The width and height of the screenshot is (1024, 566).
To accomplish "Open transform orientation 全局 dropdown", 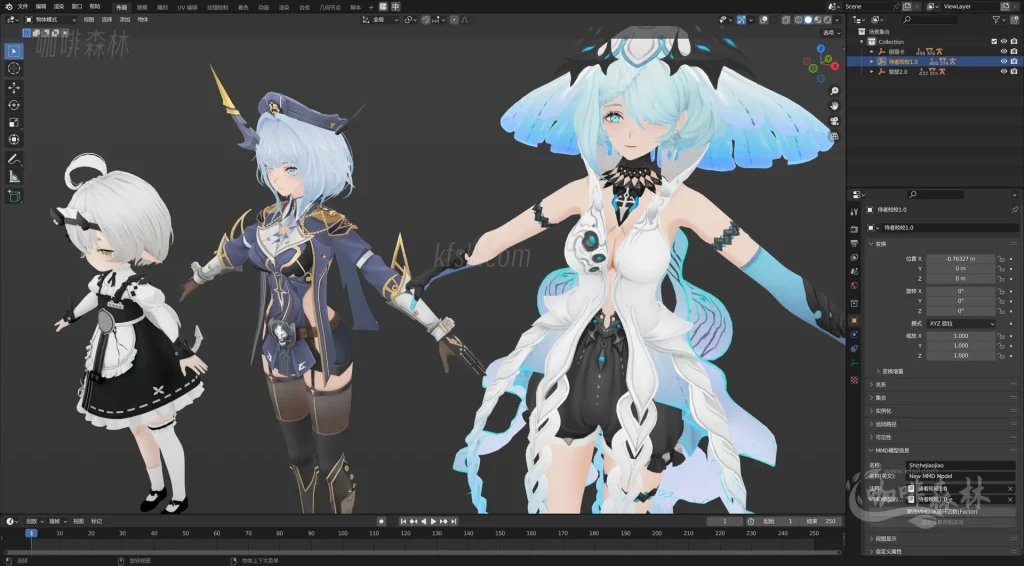I will point(380,20).
